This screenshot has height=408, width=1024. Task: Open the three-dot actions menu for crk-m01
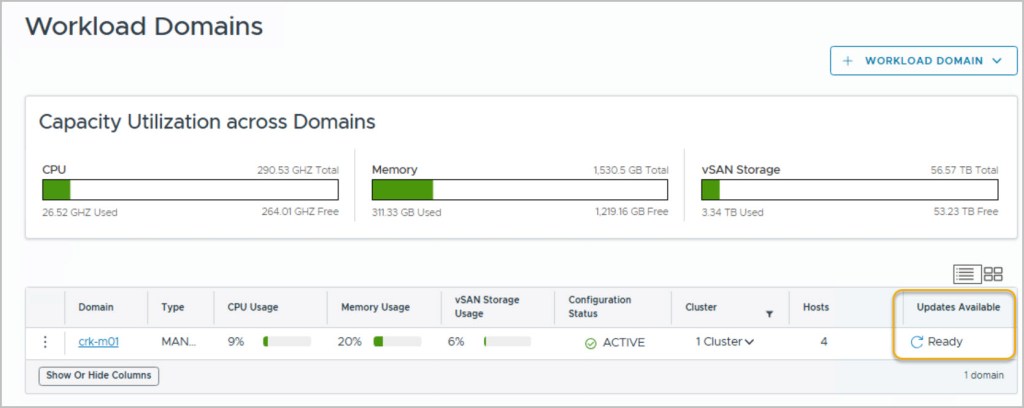point(45,342)
